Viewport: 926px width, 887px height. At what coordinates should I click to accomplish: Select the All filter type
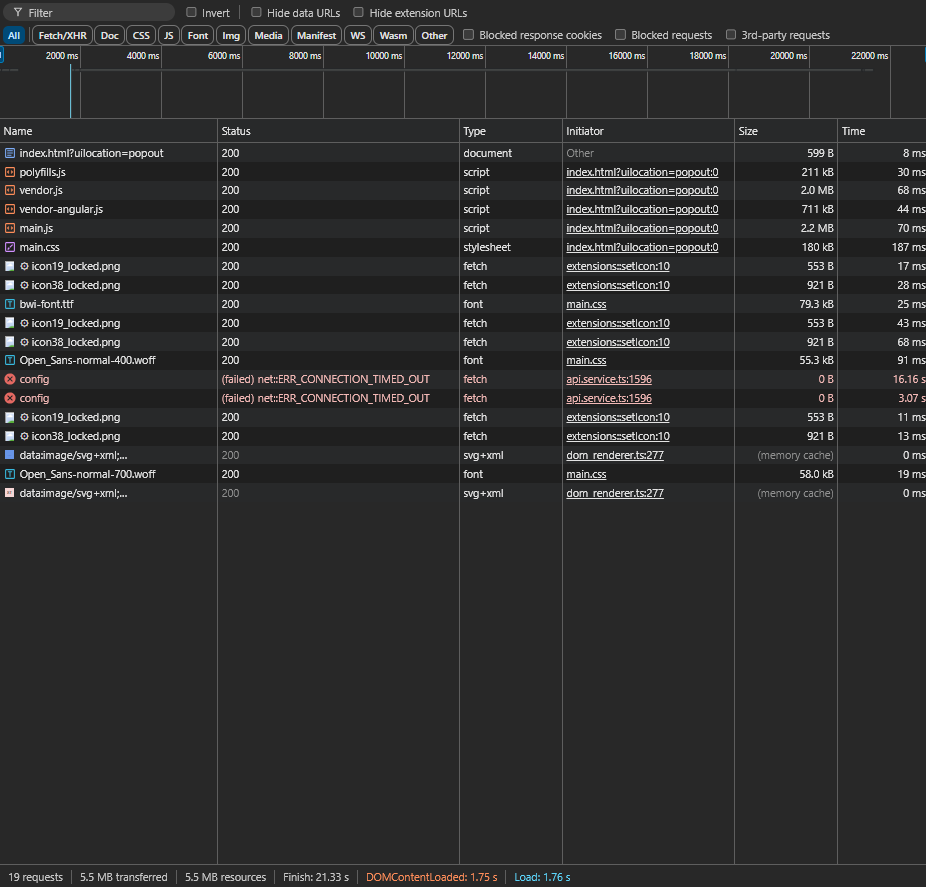(14, 35)
